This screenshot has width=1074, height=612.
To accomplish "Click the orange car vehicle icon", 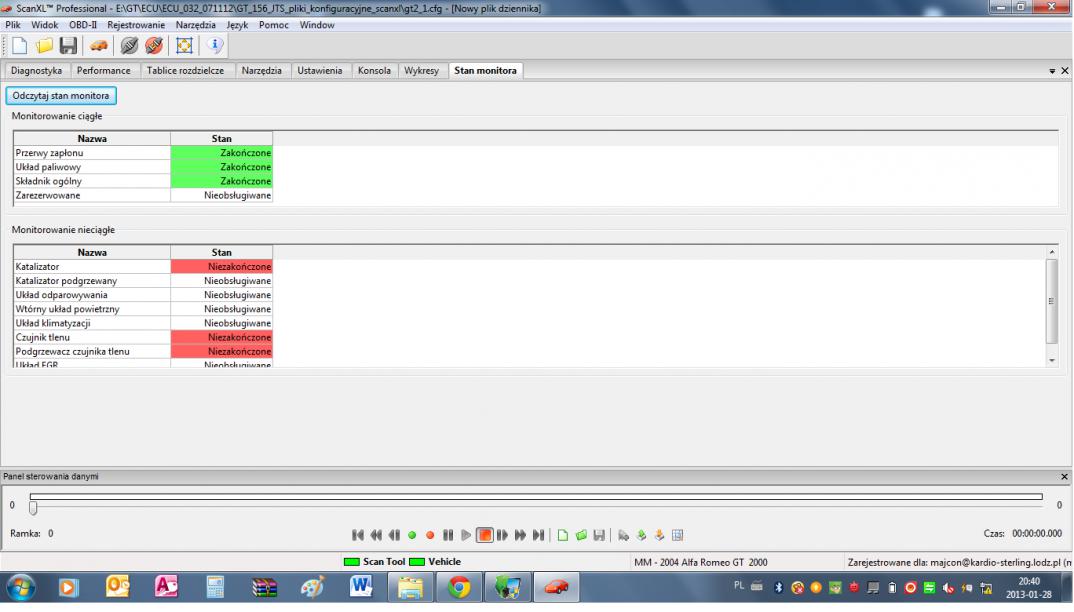I will pos(99,46).
